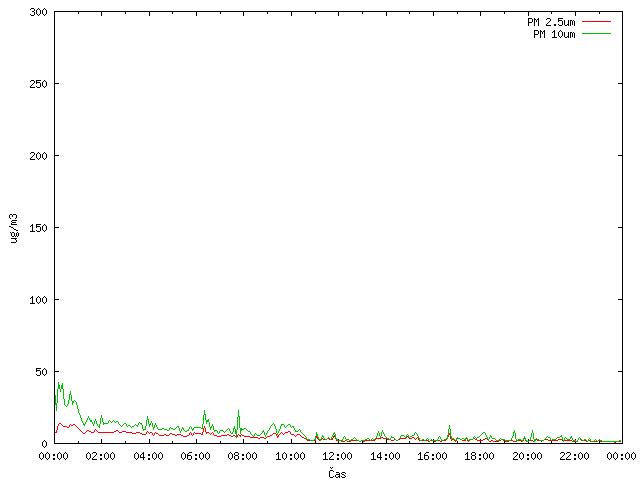
Task: Click the 12:00 time label
Action: coord(337,456)
